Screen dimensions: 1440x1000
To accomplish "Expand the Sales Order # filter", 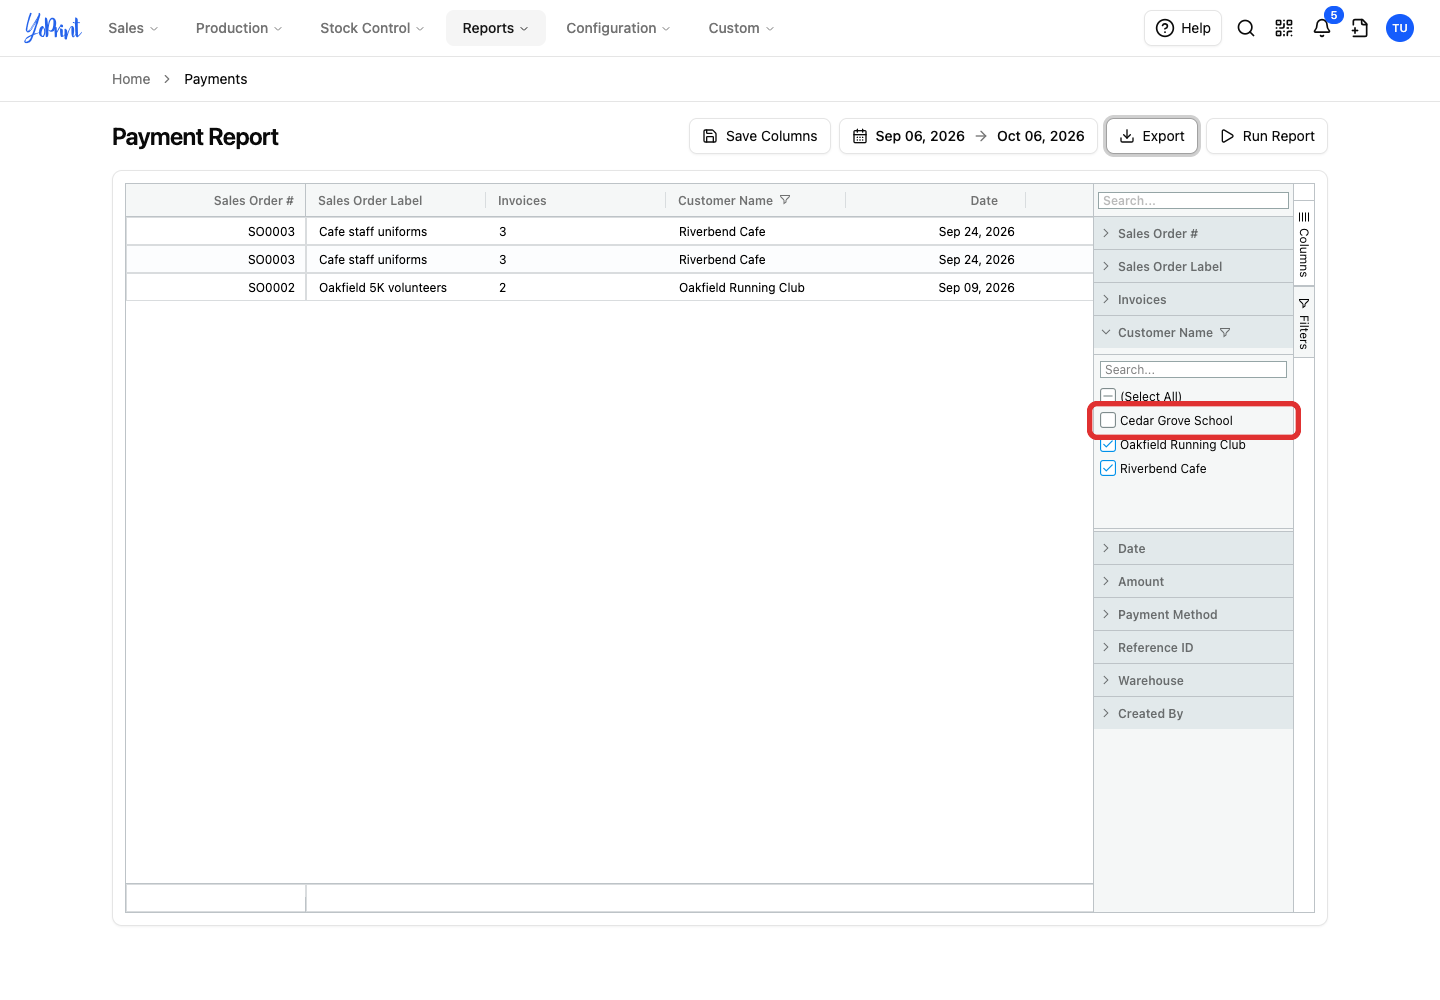I will 1193,234.
